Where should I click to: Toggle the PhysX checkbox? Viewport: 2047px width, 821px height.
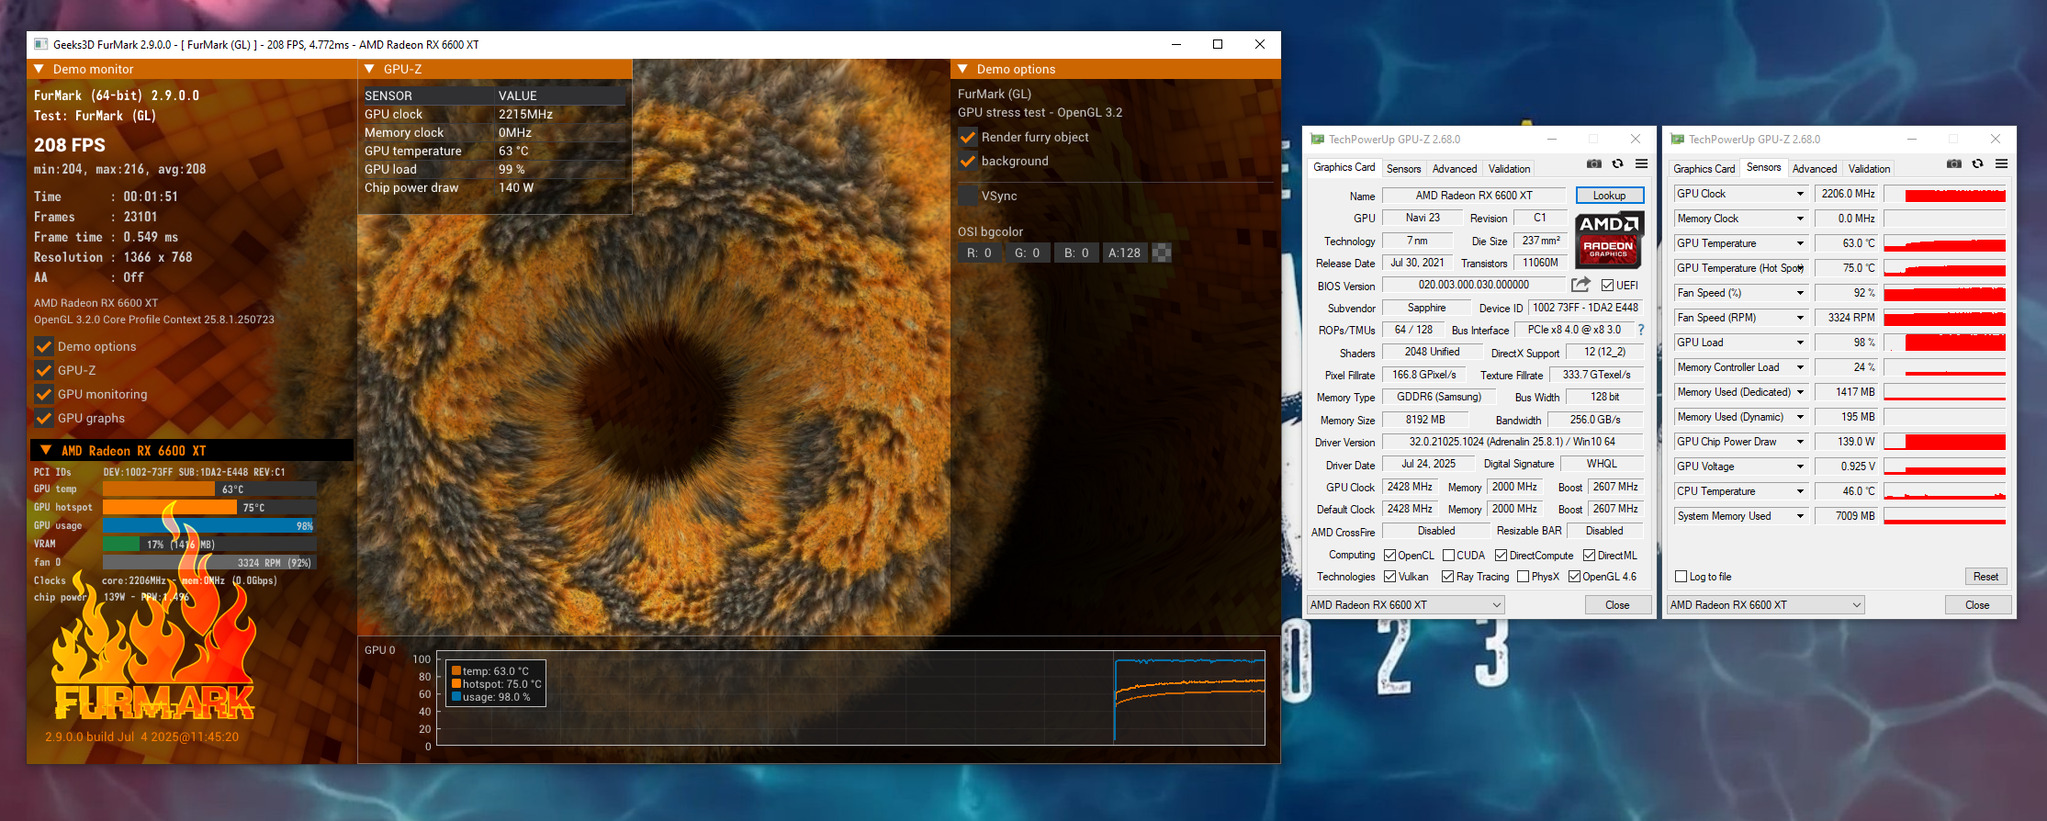coord(1522,577)
